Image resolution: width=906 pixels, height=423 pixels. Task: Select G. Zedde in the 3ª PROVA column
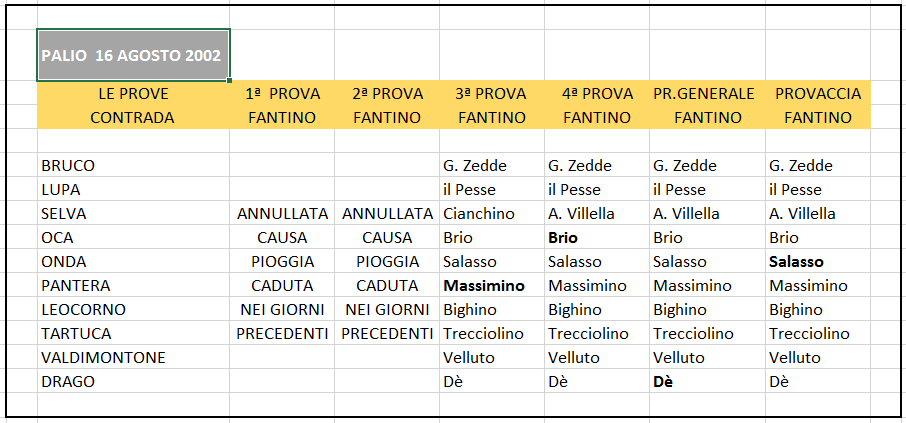click(492, 165)
